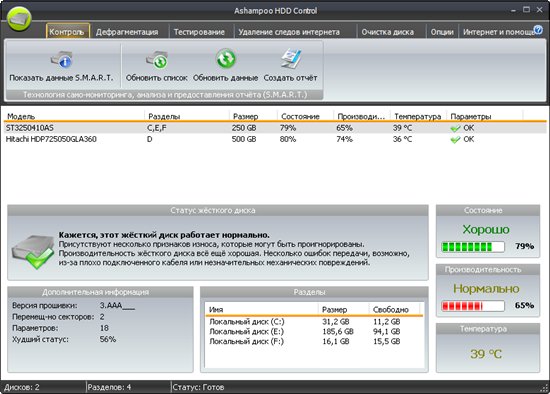Sort drives by Температура column header
This screenshot has height=394, width=550.
(417, 116)
